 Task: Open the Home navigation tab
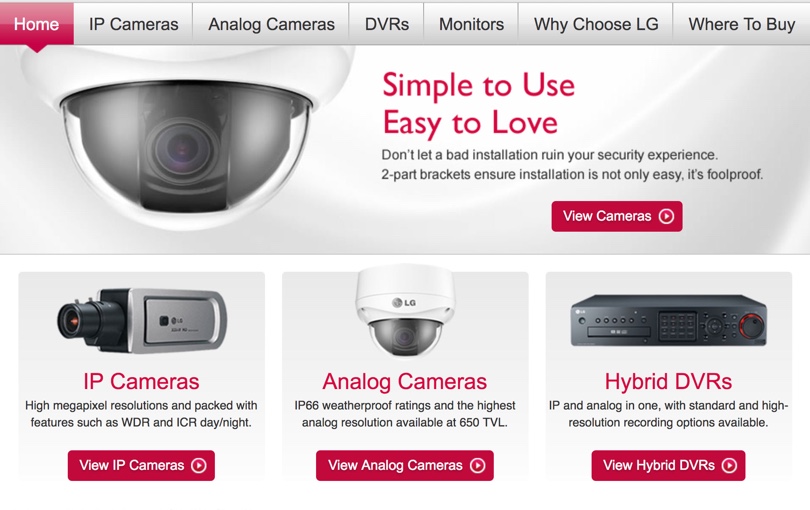point(36,24)
